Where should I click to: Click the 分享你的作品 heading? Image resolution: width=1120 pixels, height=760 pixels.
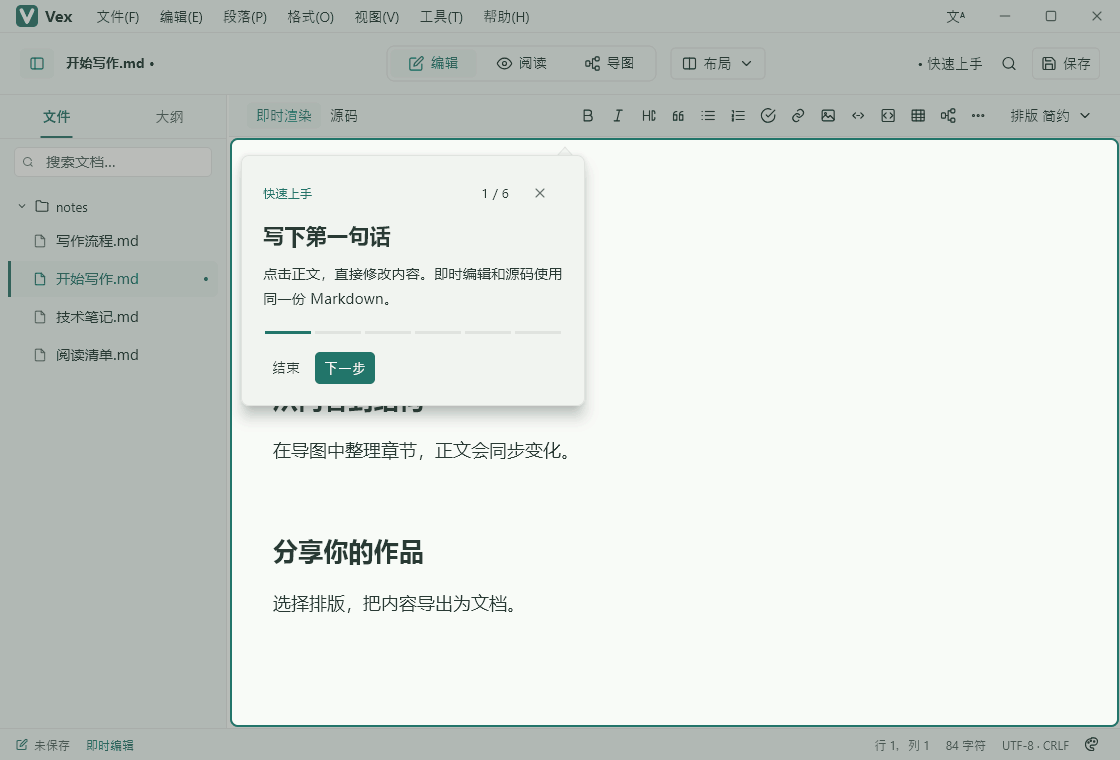[x=348, y=551]
